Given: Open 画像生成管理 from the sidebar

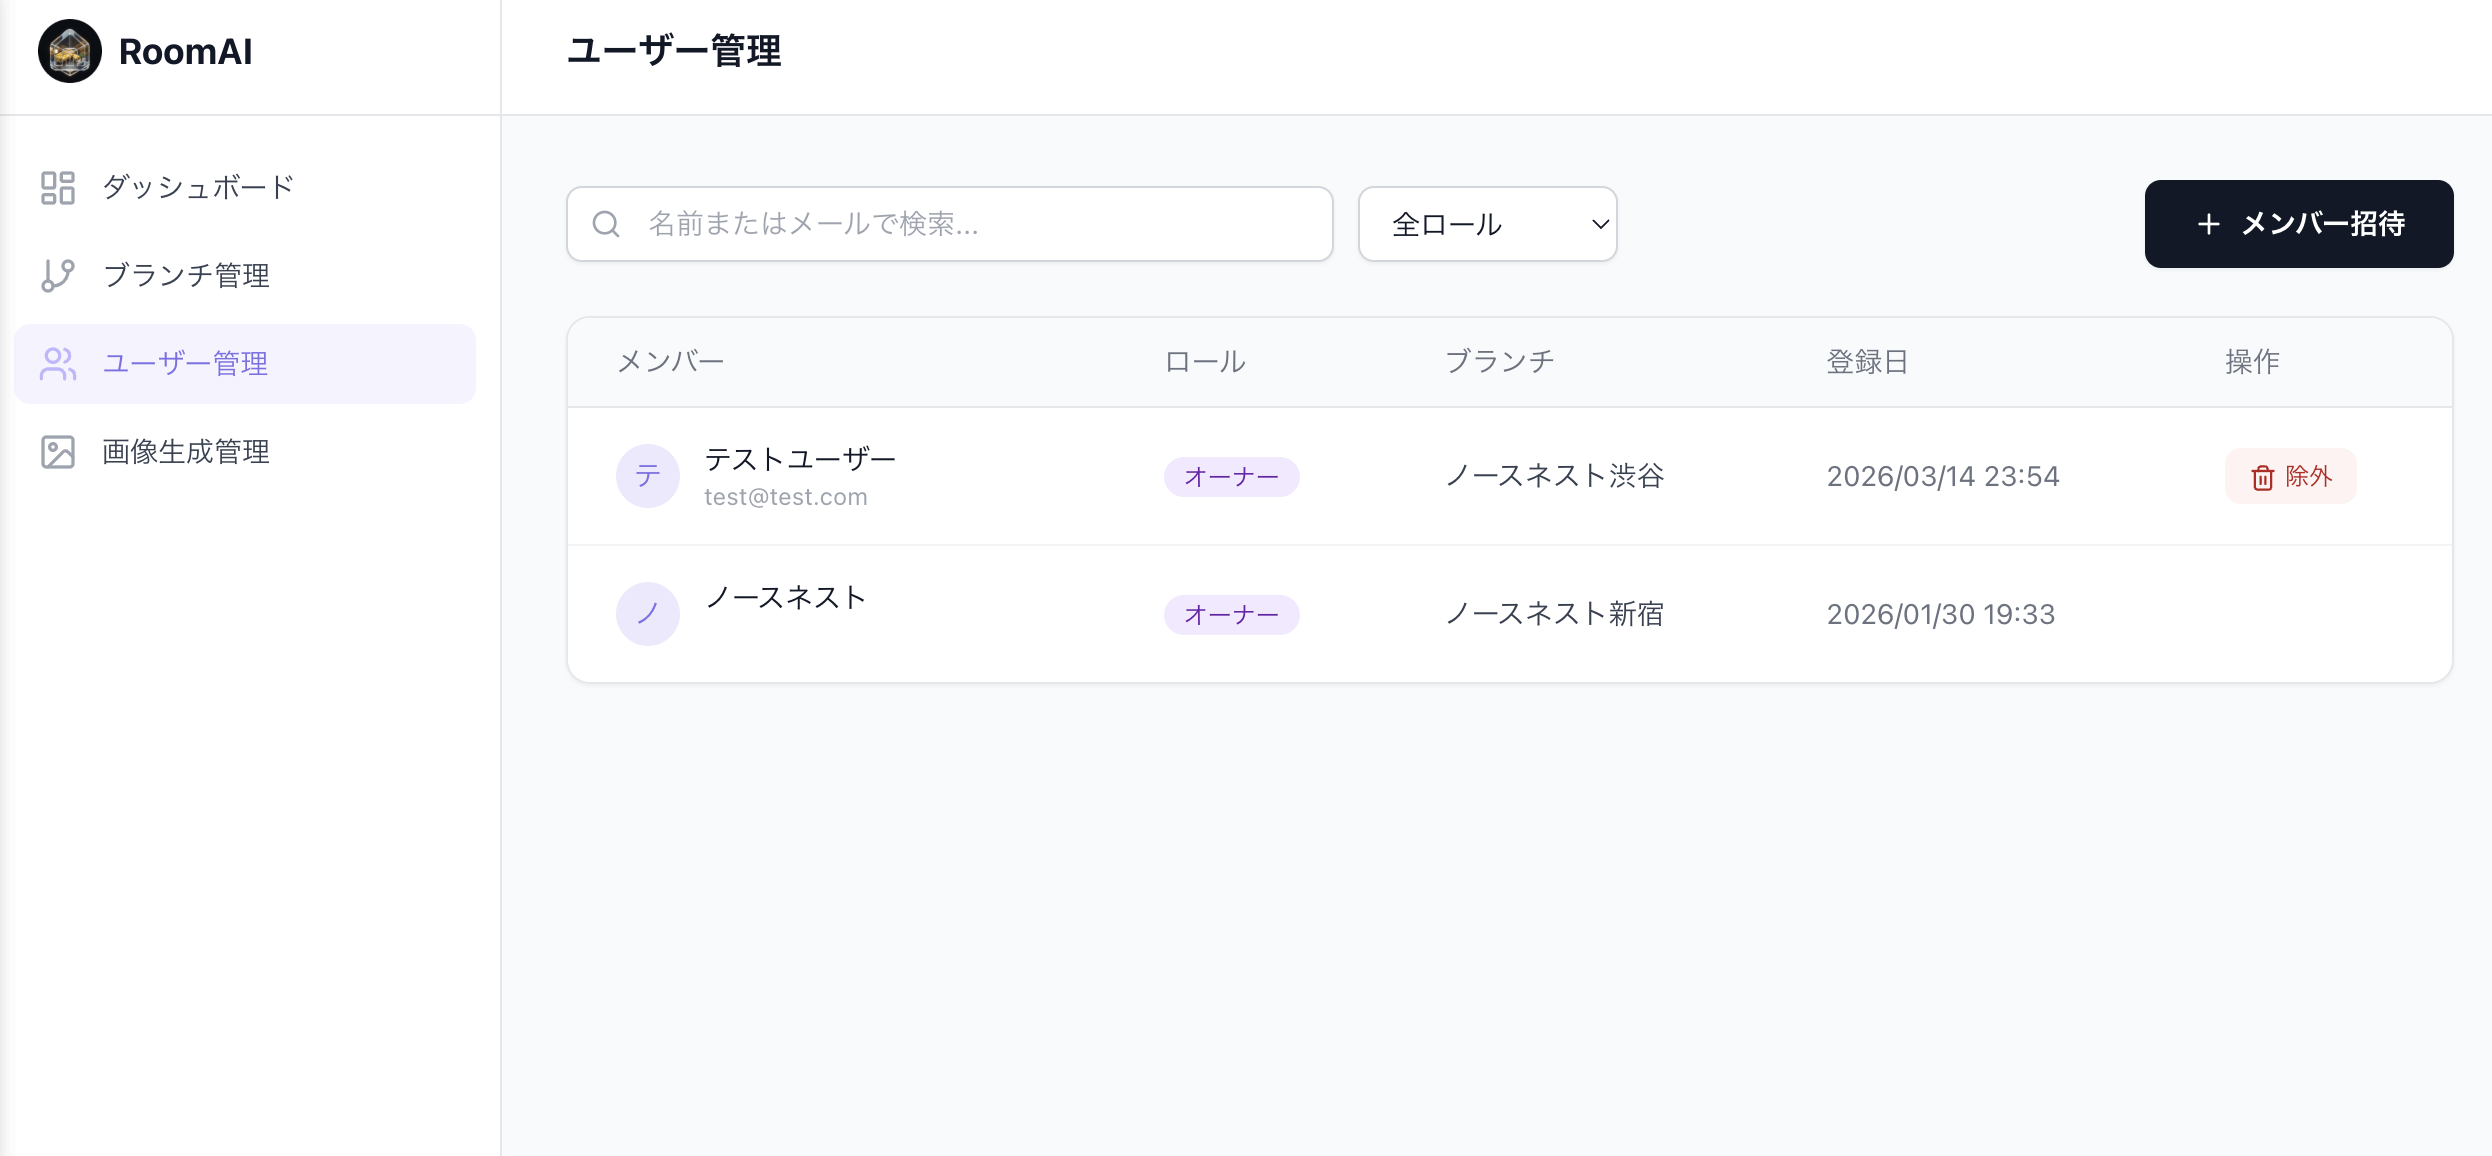Looking at the screenshot, I should 185,451.
